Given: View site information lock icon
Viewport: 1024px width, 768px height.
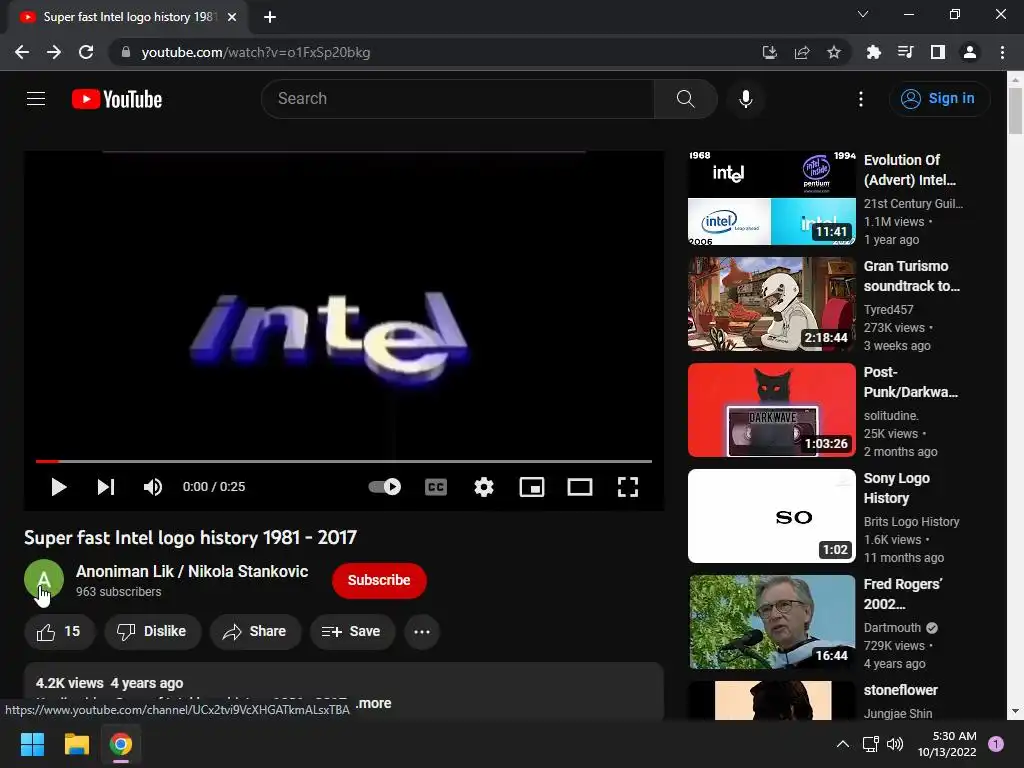Looking at the screenshot, I should [126, 52].
